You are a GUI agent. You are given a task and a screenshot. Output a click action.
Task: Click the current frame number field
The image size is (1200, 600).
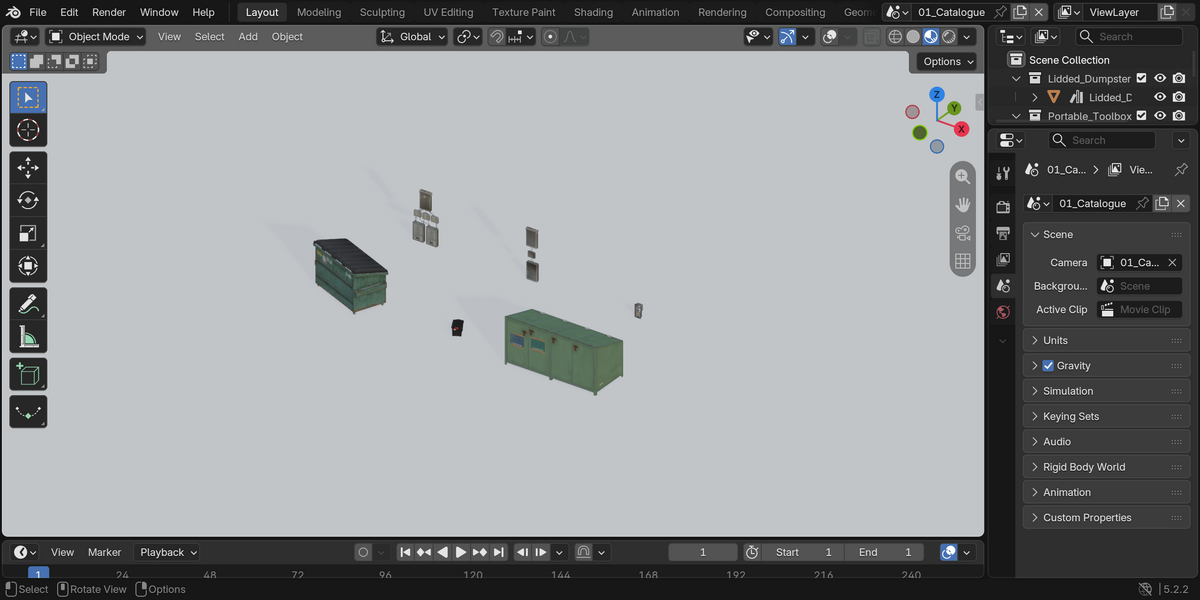pos(703,552)
